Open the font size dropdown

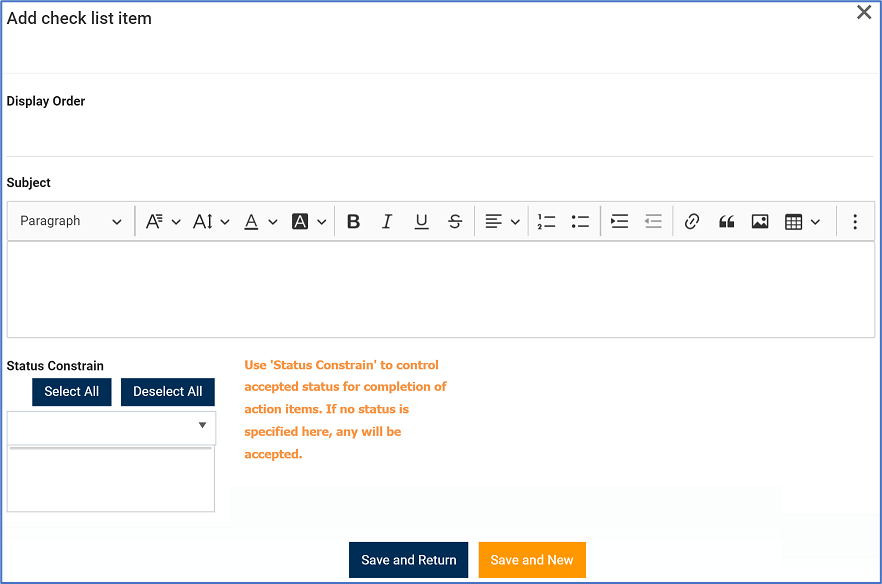(211, 222)
